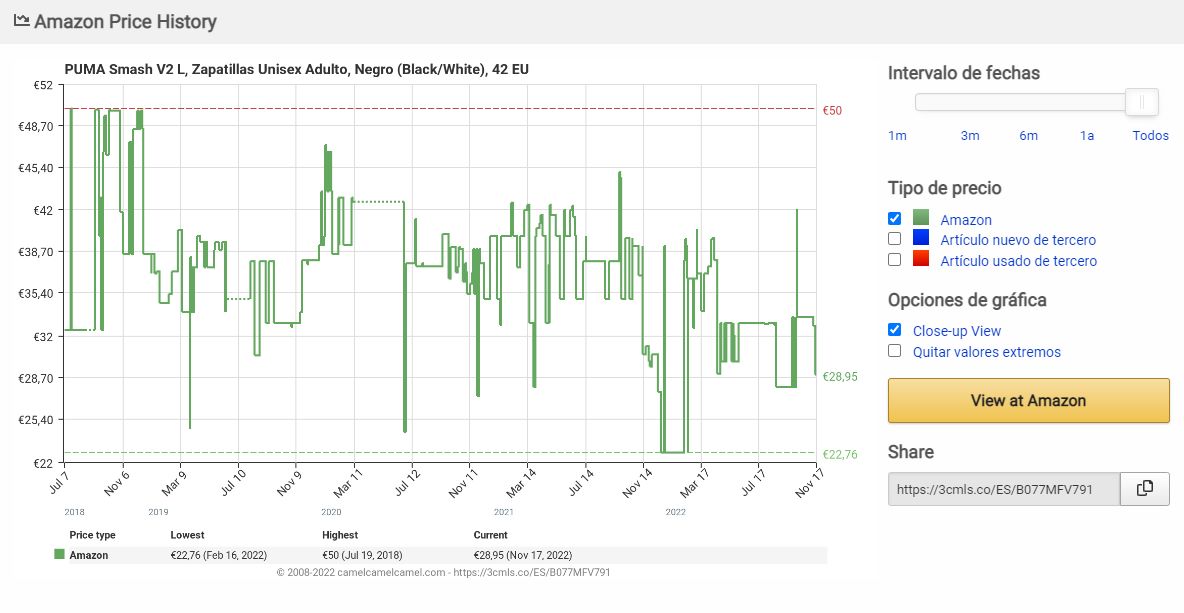Click the Amazon row in price table
Image resolution: width=1184 pixels, height=613 pixels.
pyautogui.click(x=440, y=555)
